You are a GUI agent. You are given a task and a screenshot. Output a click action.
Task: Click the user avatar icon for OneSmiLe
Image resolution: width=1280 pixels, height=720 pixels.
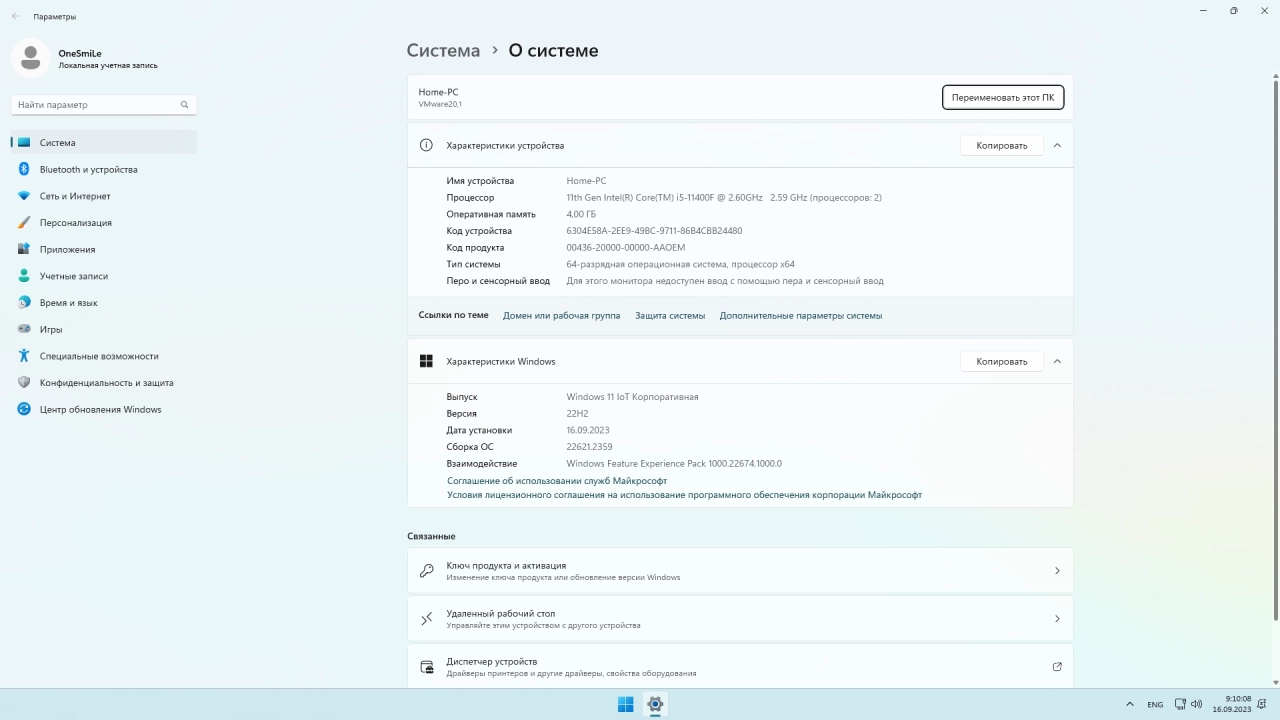pyautogui.click(x=30, y=58)
